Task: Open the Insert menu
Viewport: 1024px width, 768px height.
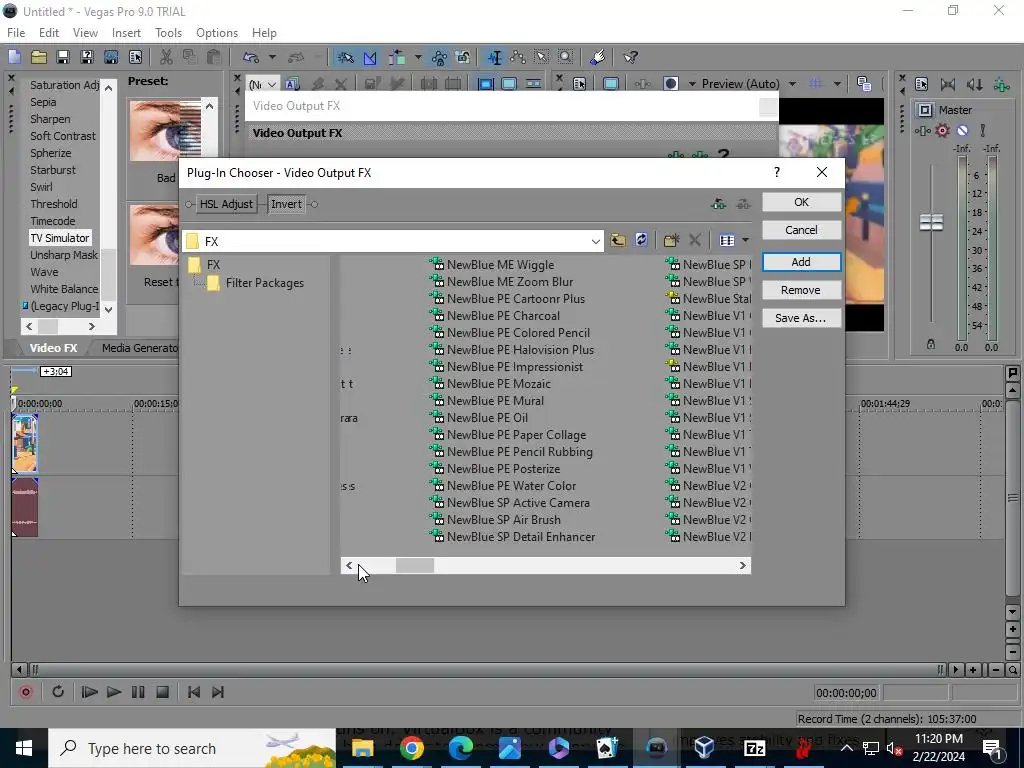Action: point(126,33)
